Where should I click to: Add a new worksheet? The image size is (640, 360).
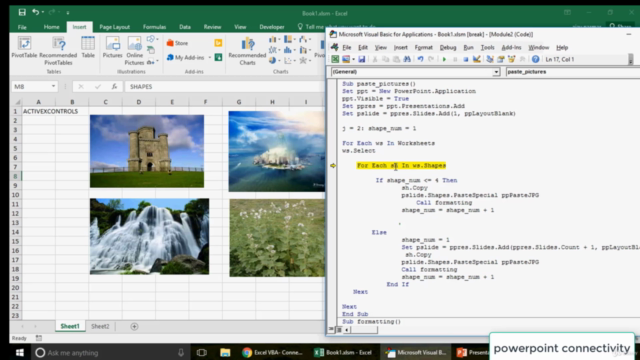tap(134, 326)
